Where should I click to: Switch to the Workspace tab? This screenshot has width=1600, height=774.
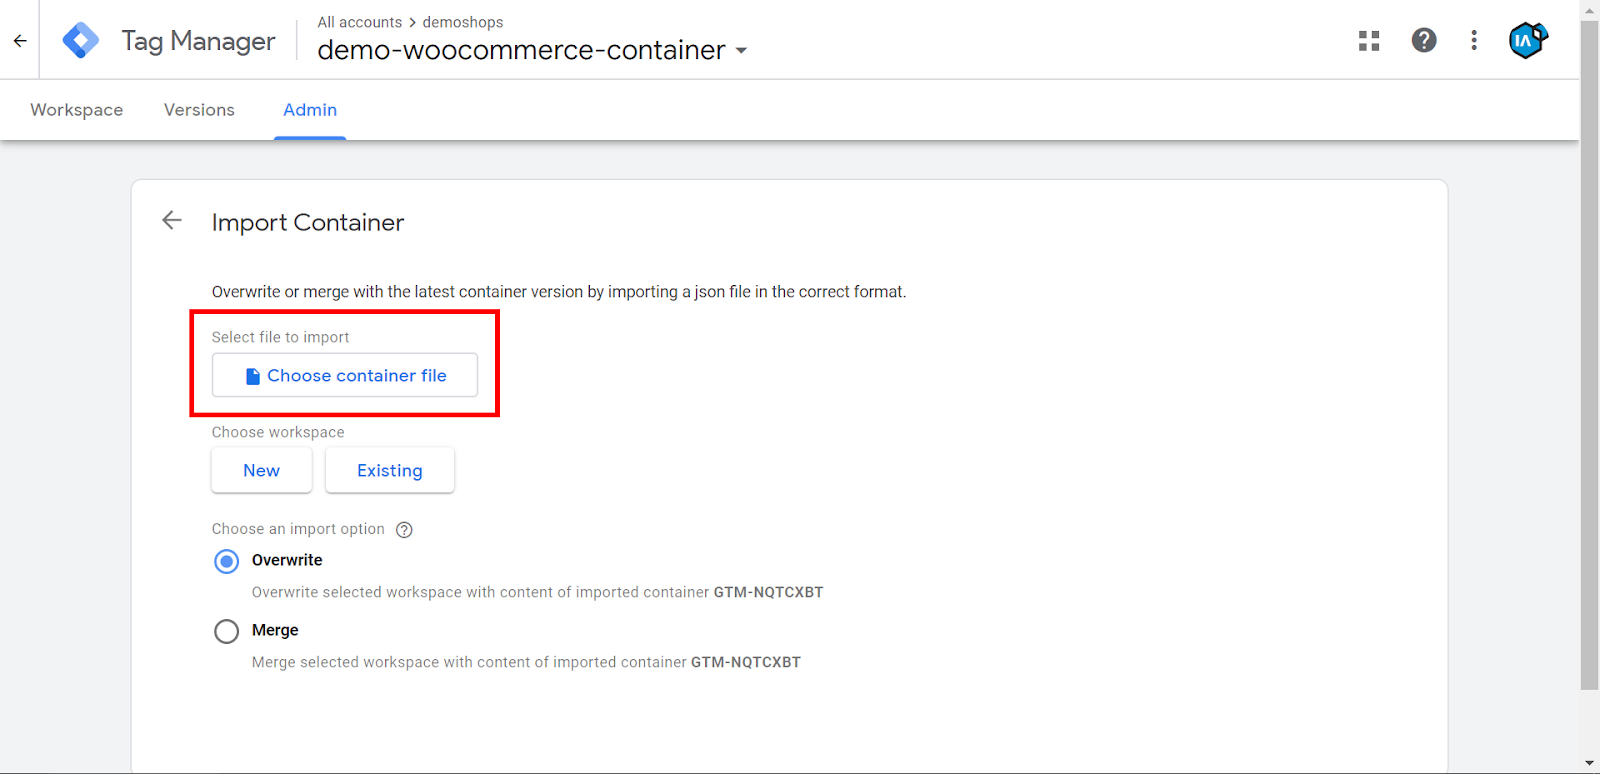[x=77, y=110]
